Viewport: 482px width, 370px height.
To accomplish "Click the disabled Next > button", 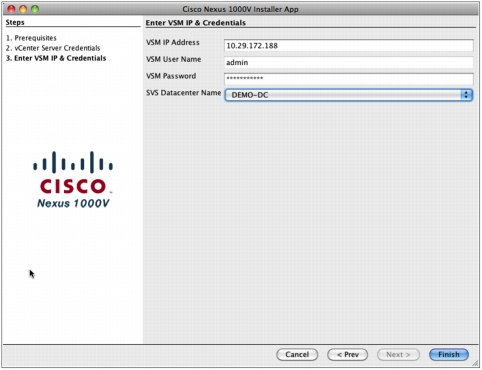I will (x=398, y=354).
